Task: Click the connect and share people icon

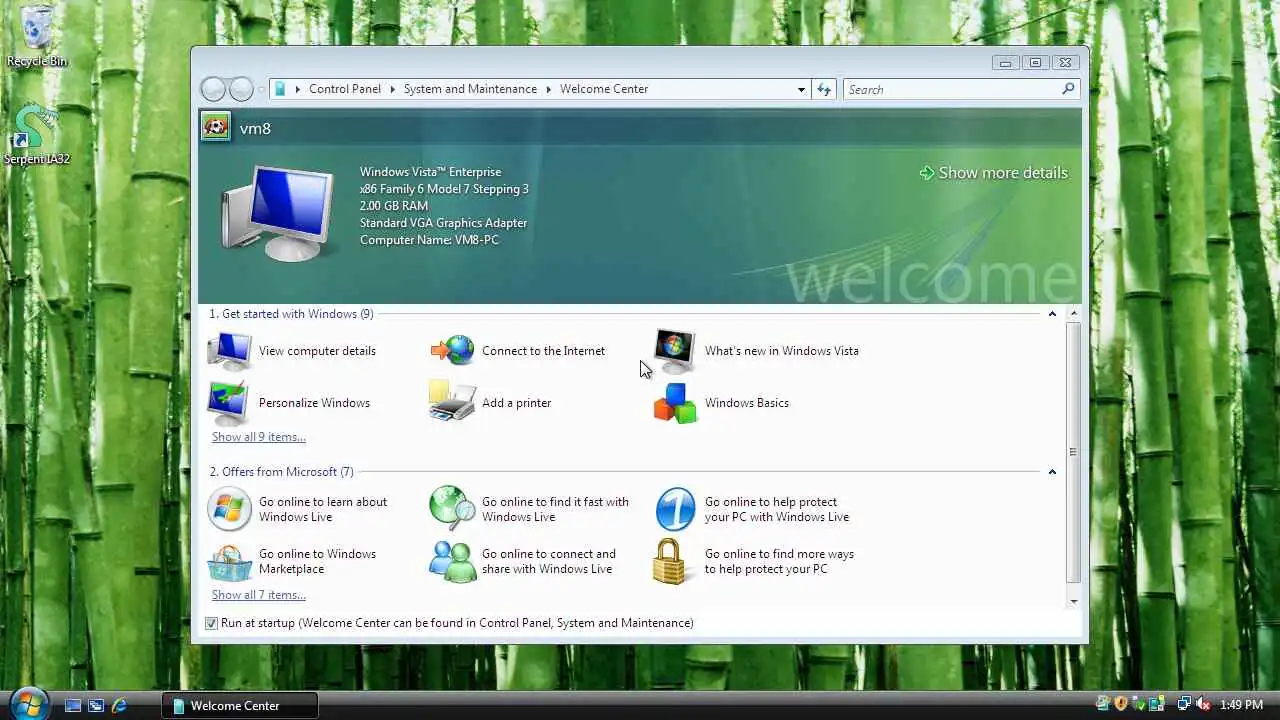Action: click(x=452, y=561)
